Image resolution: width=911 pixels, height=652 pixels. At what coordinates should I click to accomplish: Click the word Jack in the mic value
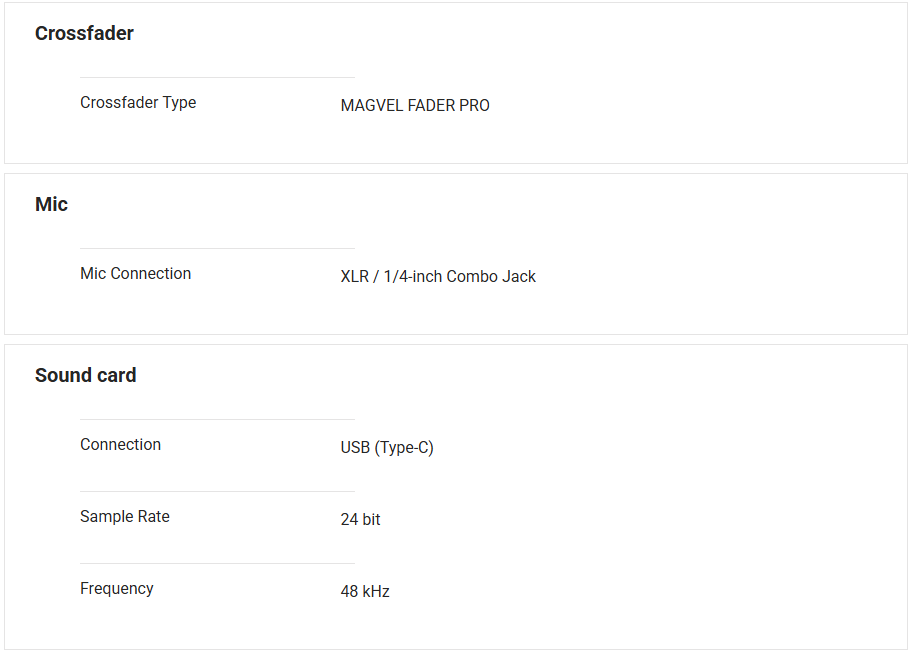[519, 276]
